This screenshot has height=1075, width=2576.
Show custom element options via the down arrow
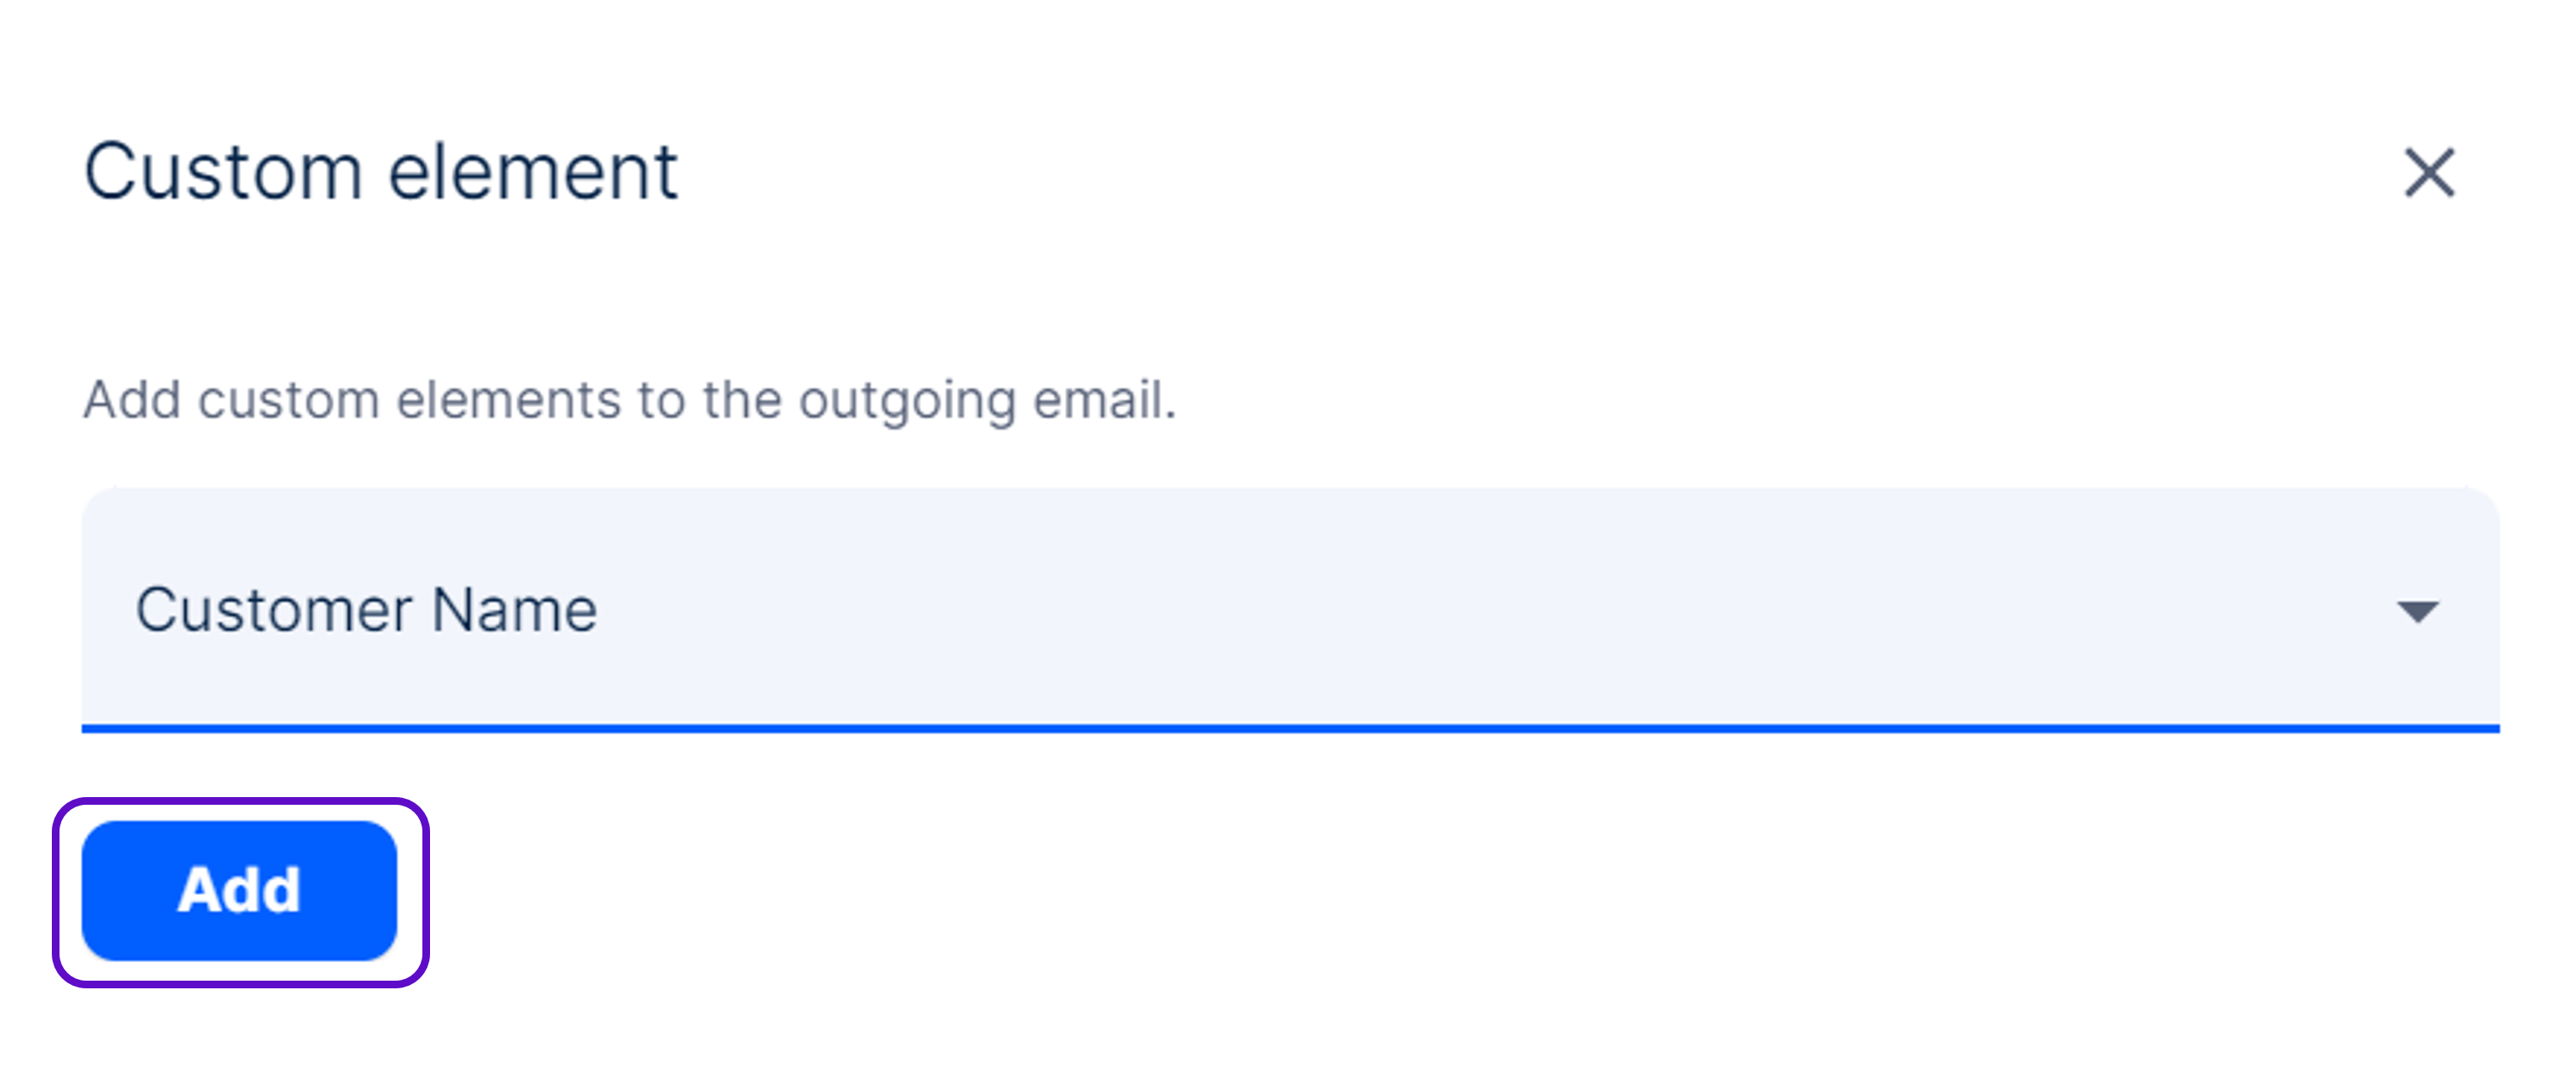(x=2417, y=611)
